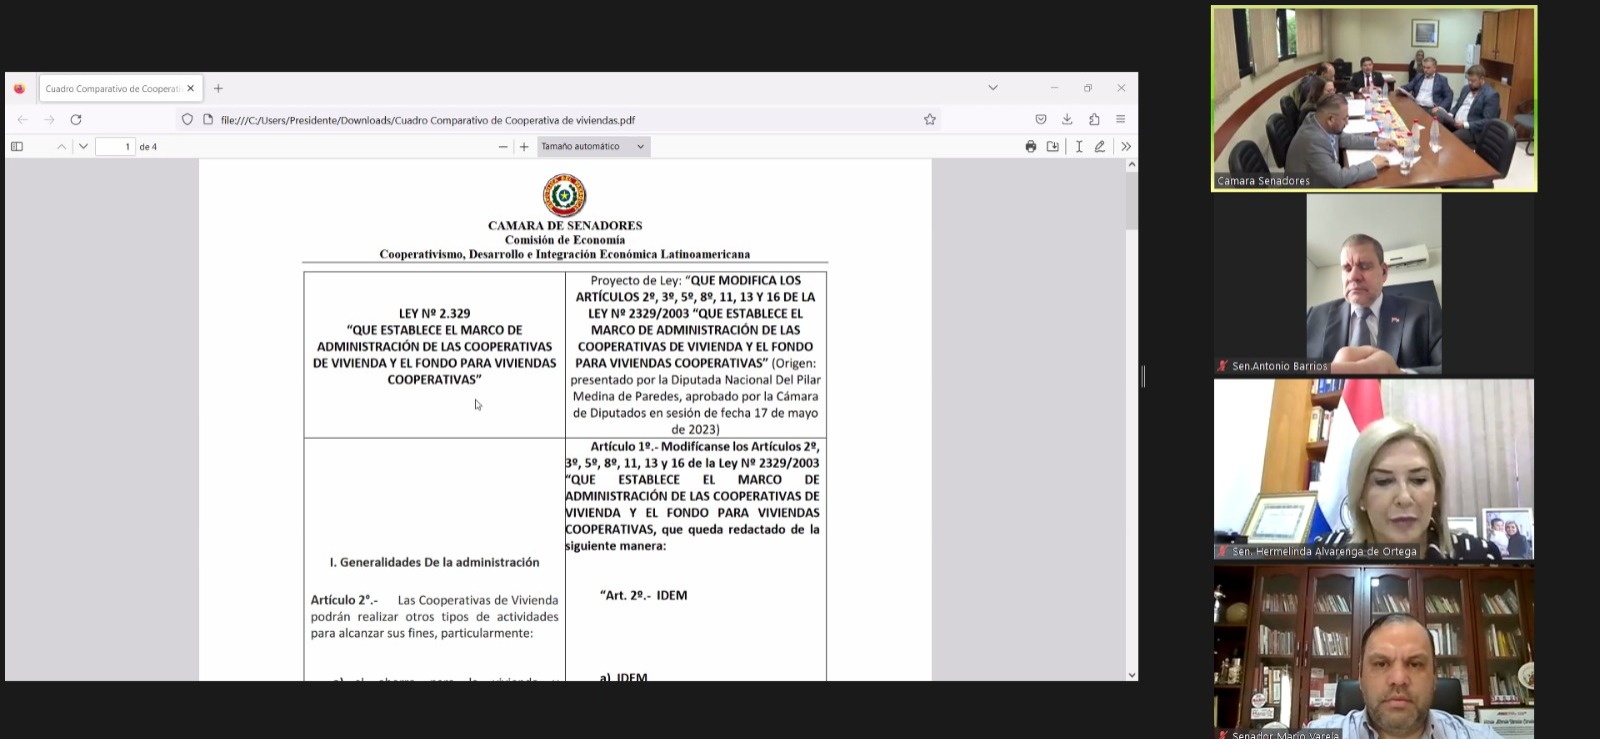This screenshot has width=1600, height=739.
Task: Open the tracking protection shield
Action: 187,119
